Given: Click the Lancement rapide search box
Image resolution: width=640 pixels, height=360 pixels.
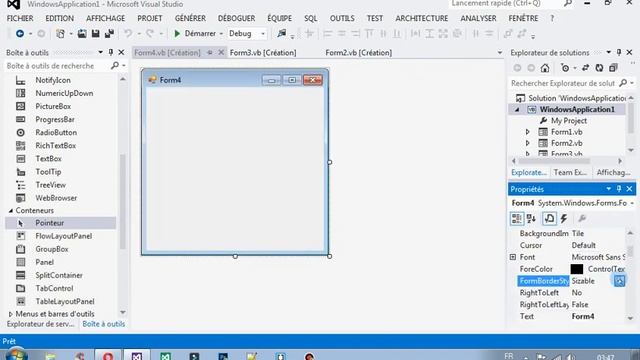Looking at the screenshot, I should 506,4.
